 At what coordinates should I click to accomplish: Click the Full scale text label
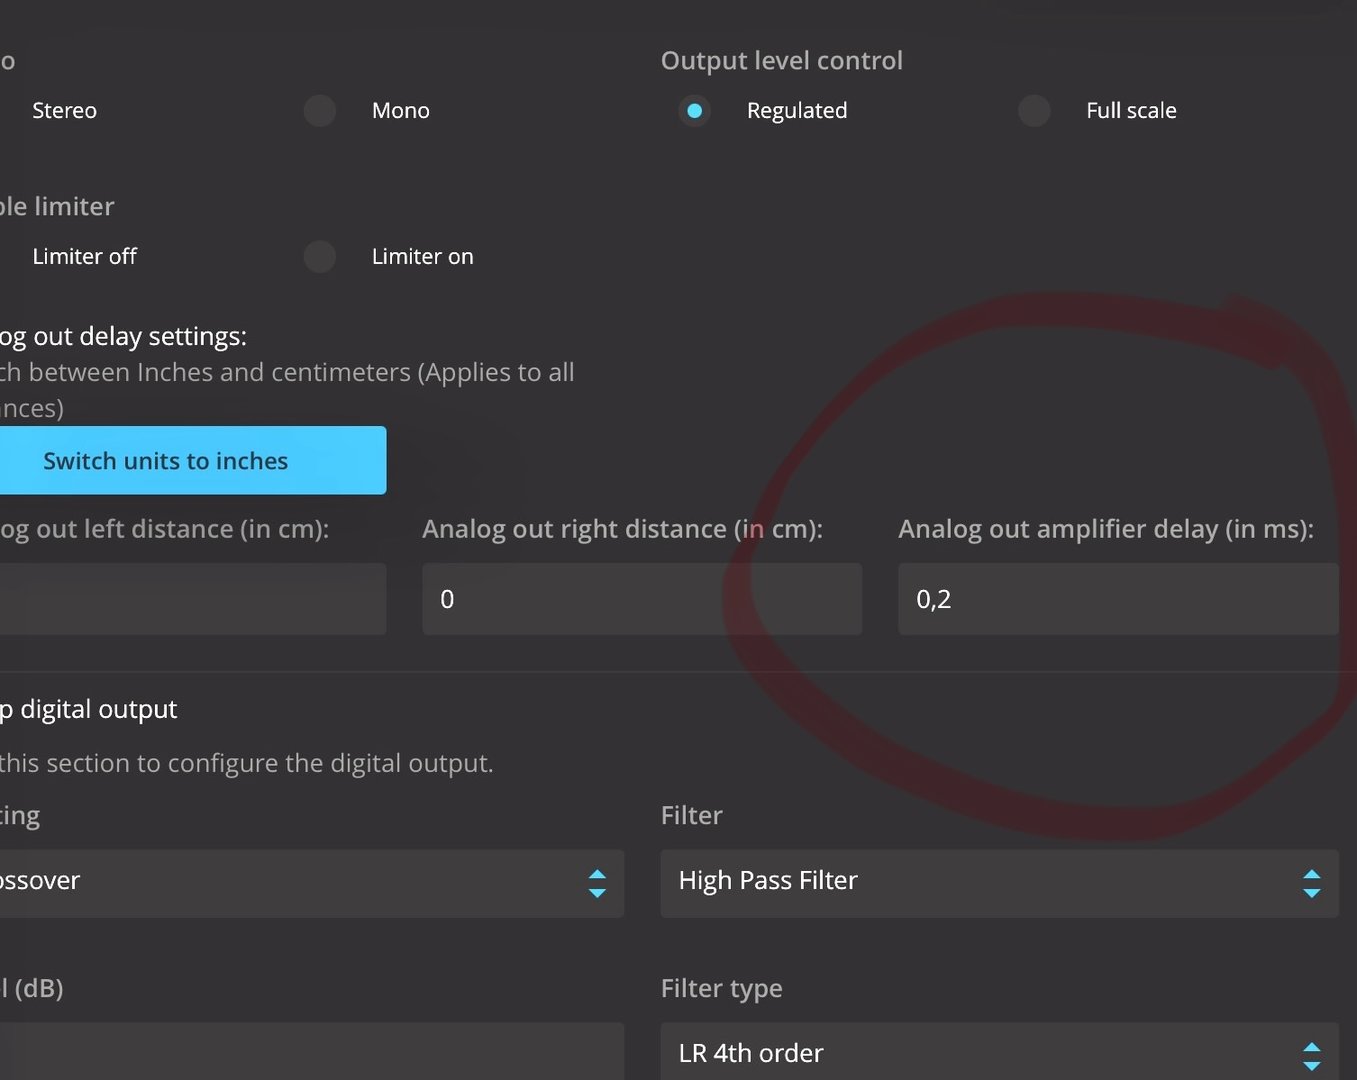click(x=1131, y=111)
